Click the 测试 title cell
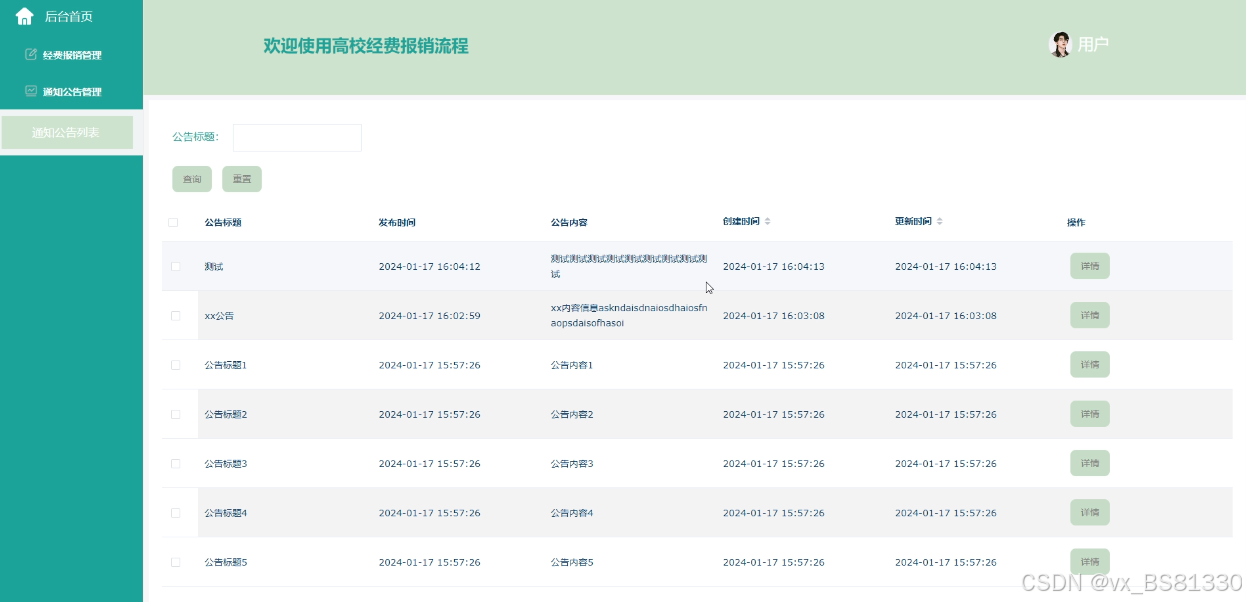Image resolution: width=1246 pixels, height=602 pixels. click(214, 267)
